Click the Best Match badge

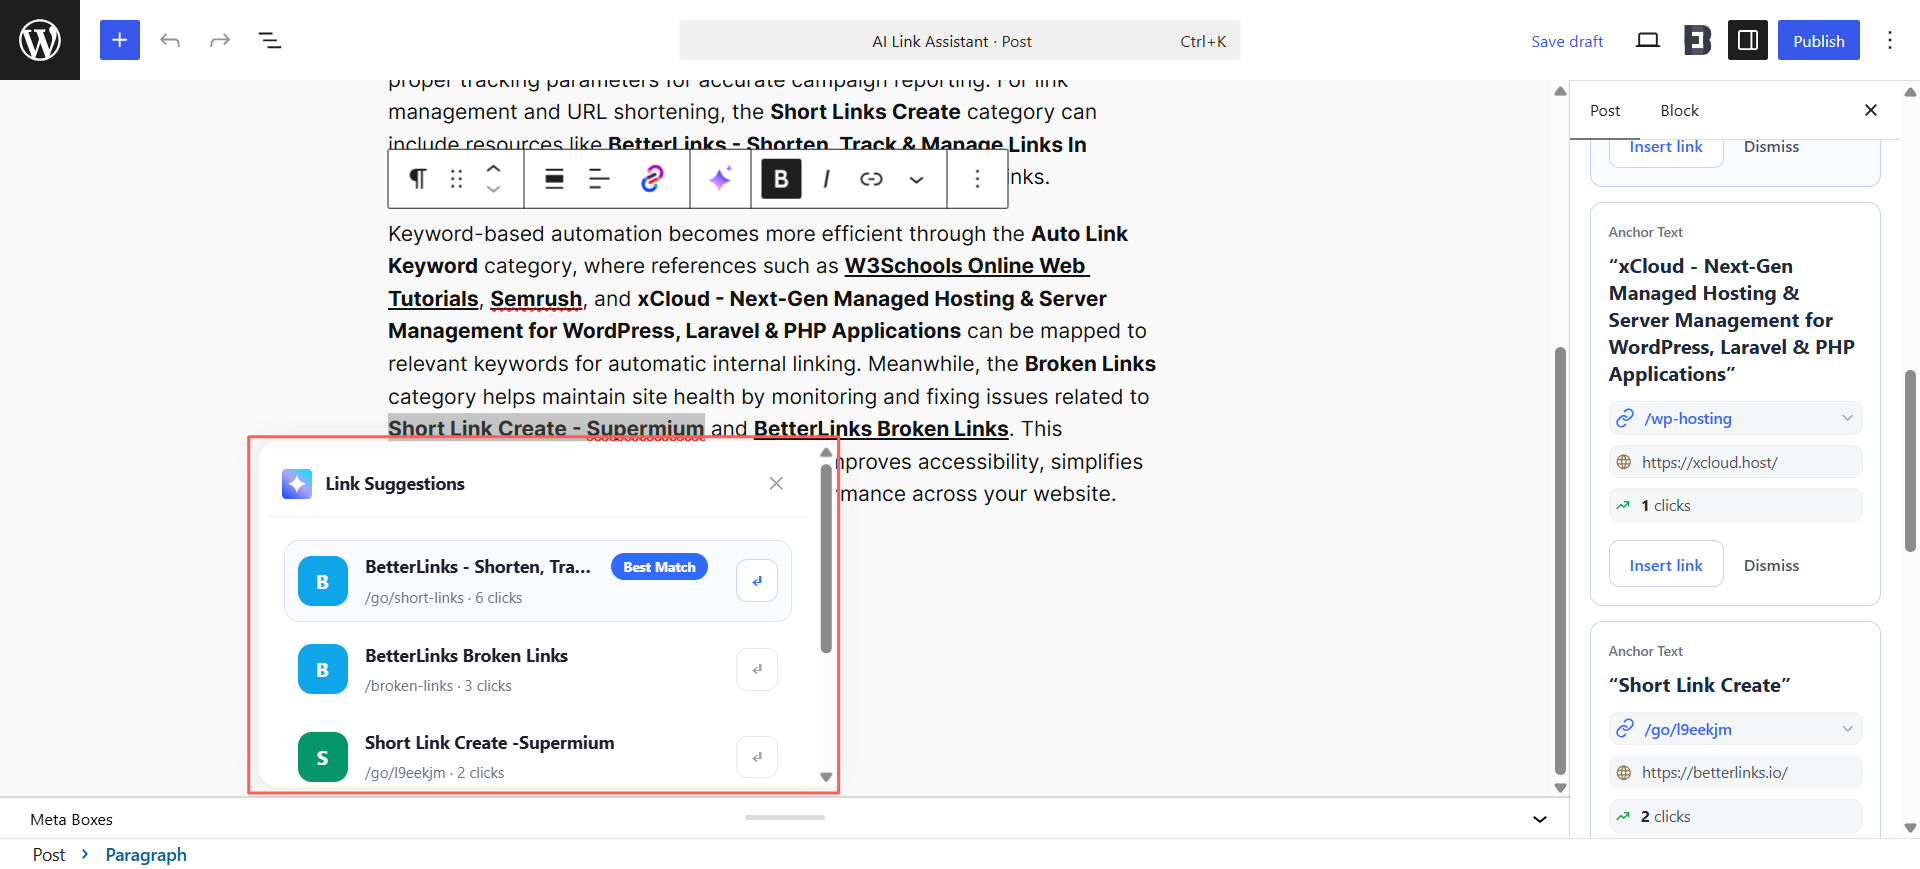(659, 567)
